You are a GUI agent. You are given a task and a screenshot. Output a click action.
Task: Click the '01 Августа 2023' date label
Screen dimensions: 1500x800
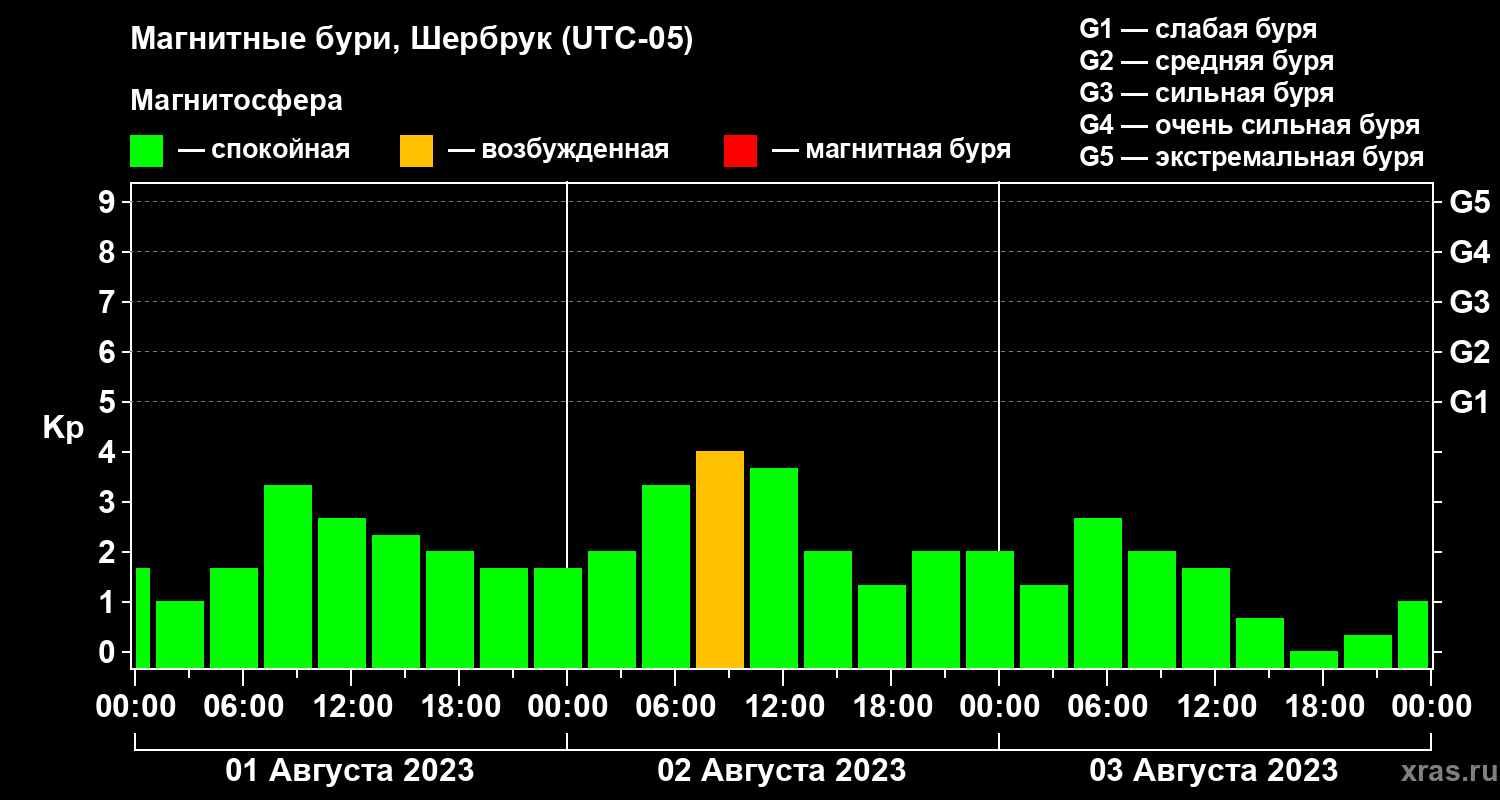pyautogui.click(x=350, y=771)
